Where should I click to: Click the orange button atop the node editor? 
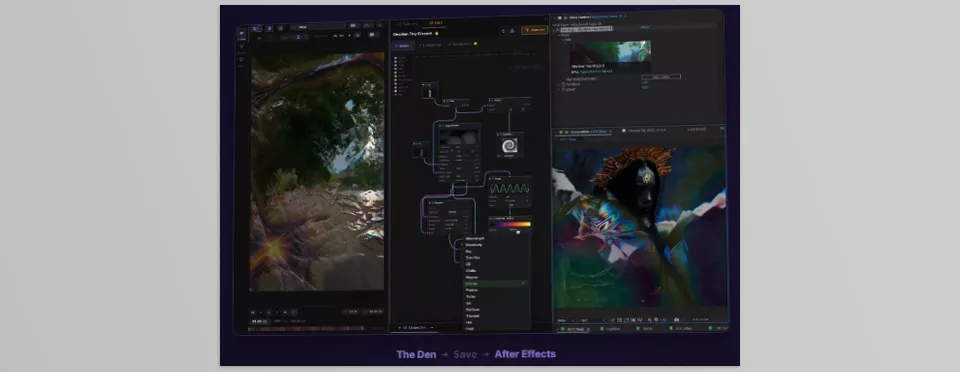(x=534, y=30)
